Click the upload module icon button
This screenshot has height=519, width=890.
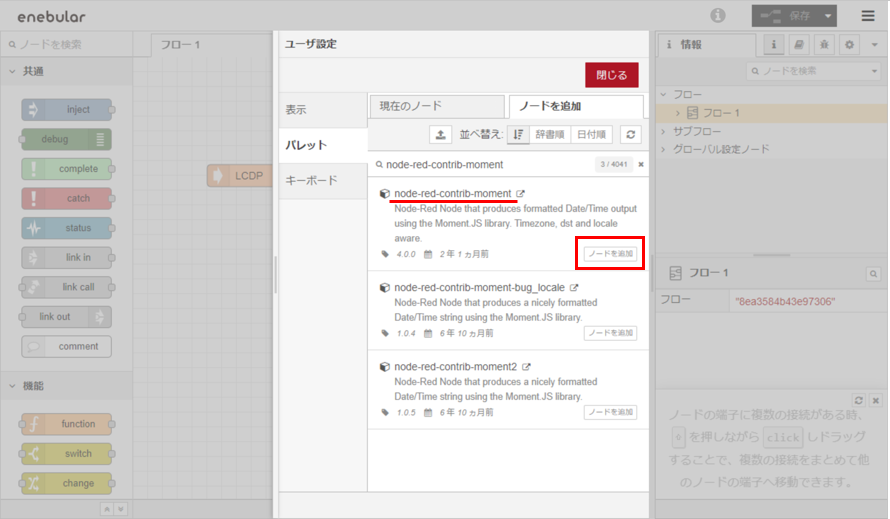pos(440,135)
